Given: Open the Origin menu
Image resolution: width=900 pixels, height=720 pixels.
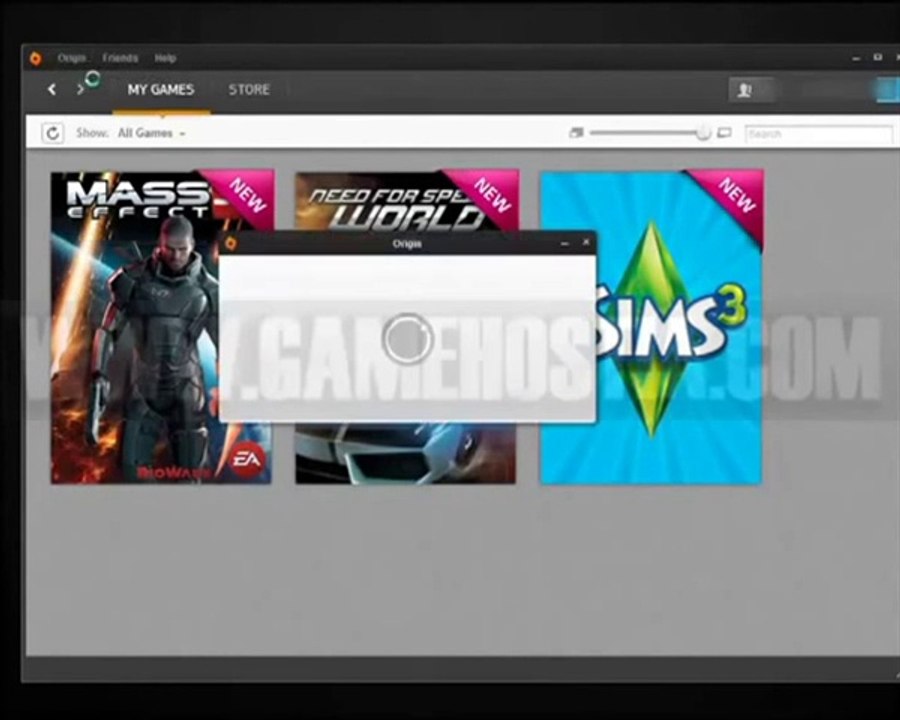Looking at the screenshot, I should 71,58.
